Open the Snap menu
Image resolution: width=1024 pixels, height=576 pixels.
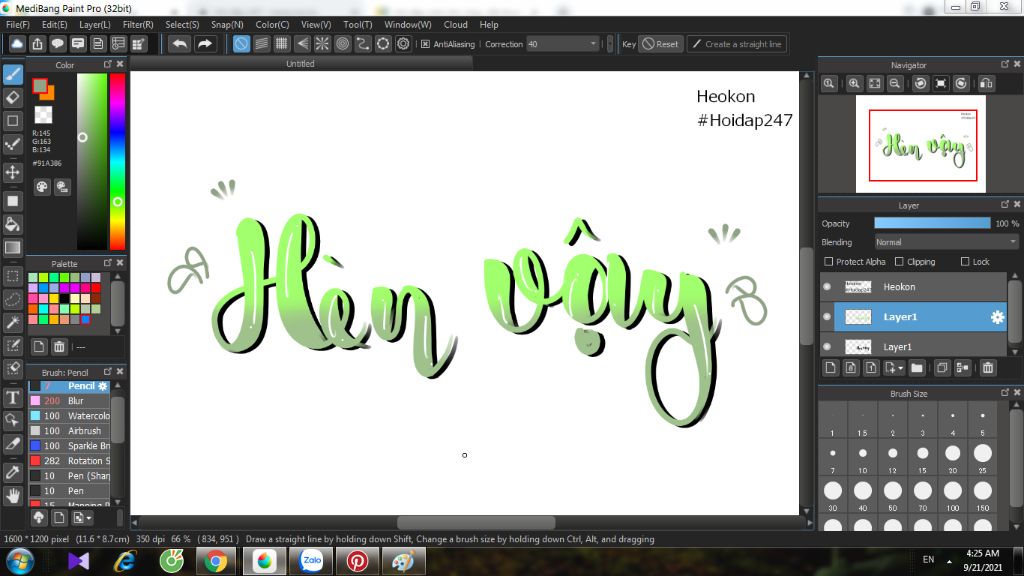tap(227, 24)
